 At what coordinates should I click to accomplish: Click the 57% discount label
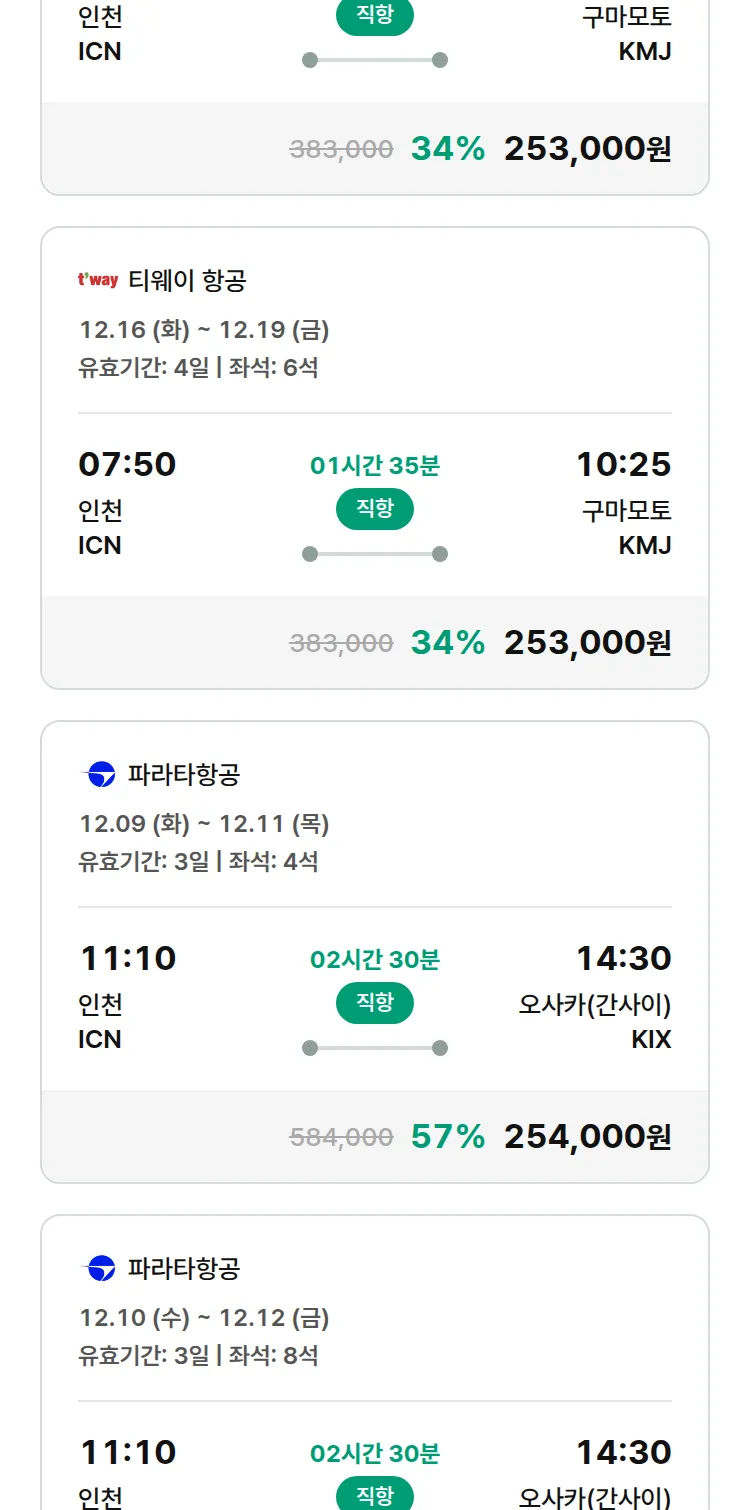click(x=447, y=1137)
